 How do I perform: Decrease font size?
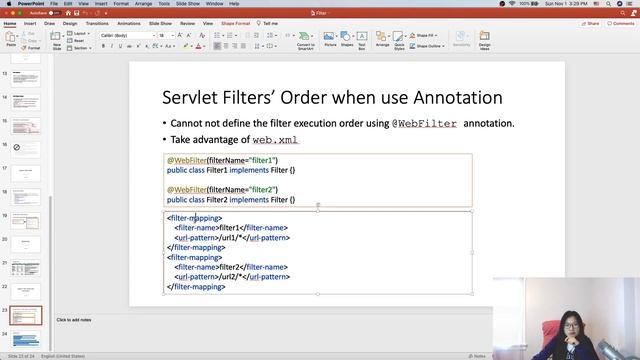coord(189,36)
